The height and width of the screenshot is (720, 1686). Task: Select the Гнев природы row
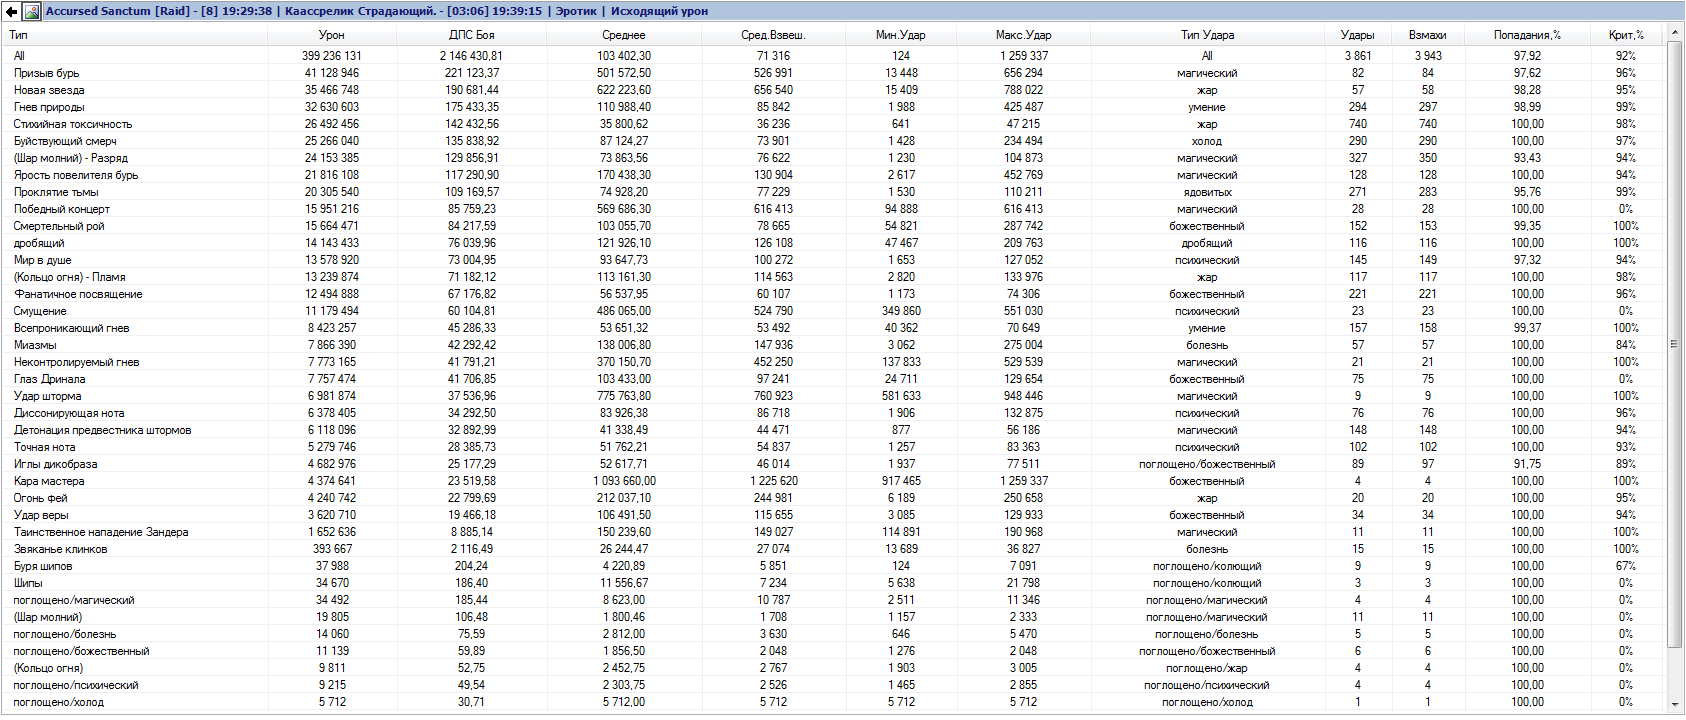click(x=834, y=107)
